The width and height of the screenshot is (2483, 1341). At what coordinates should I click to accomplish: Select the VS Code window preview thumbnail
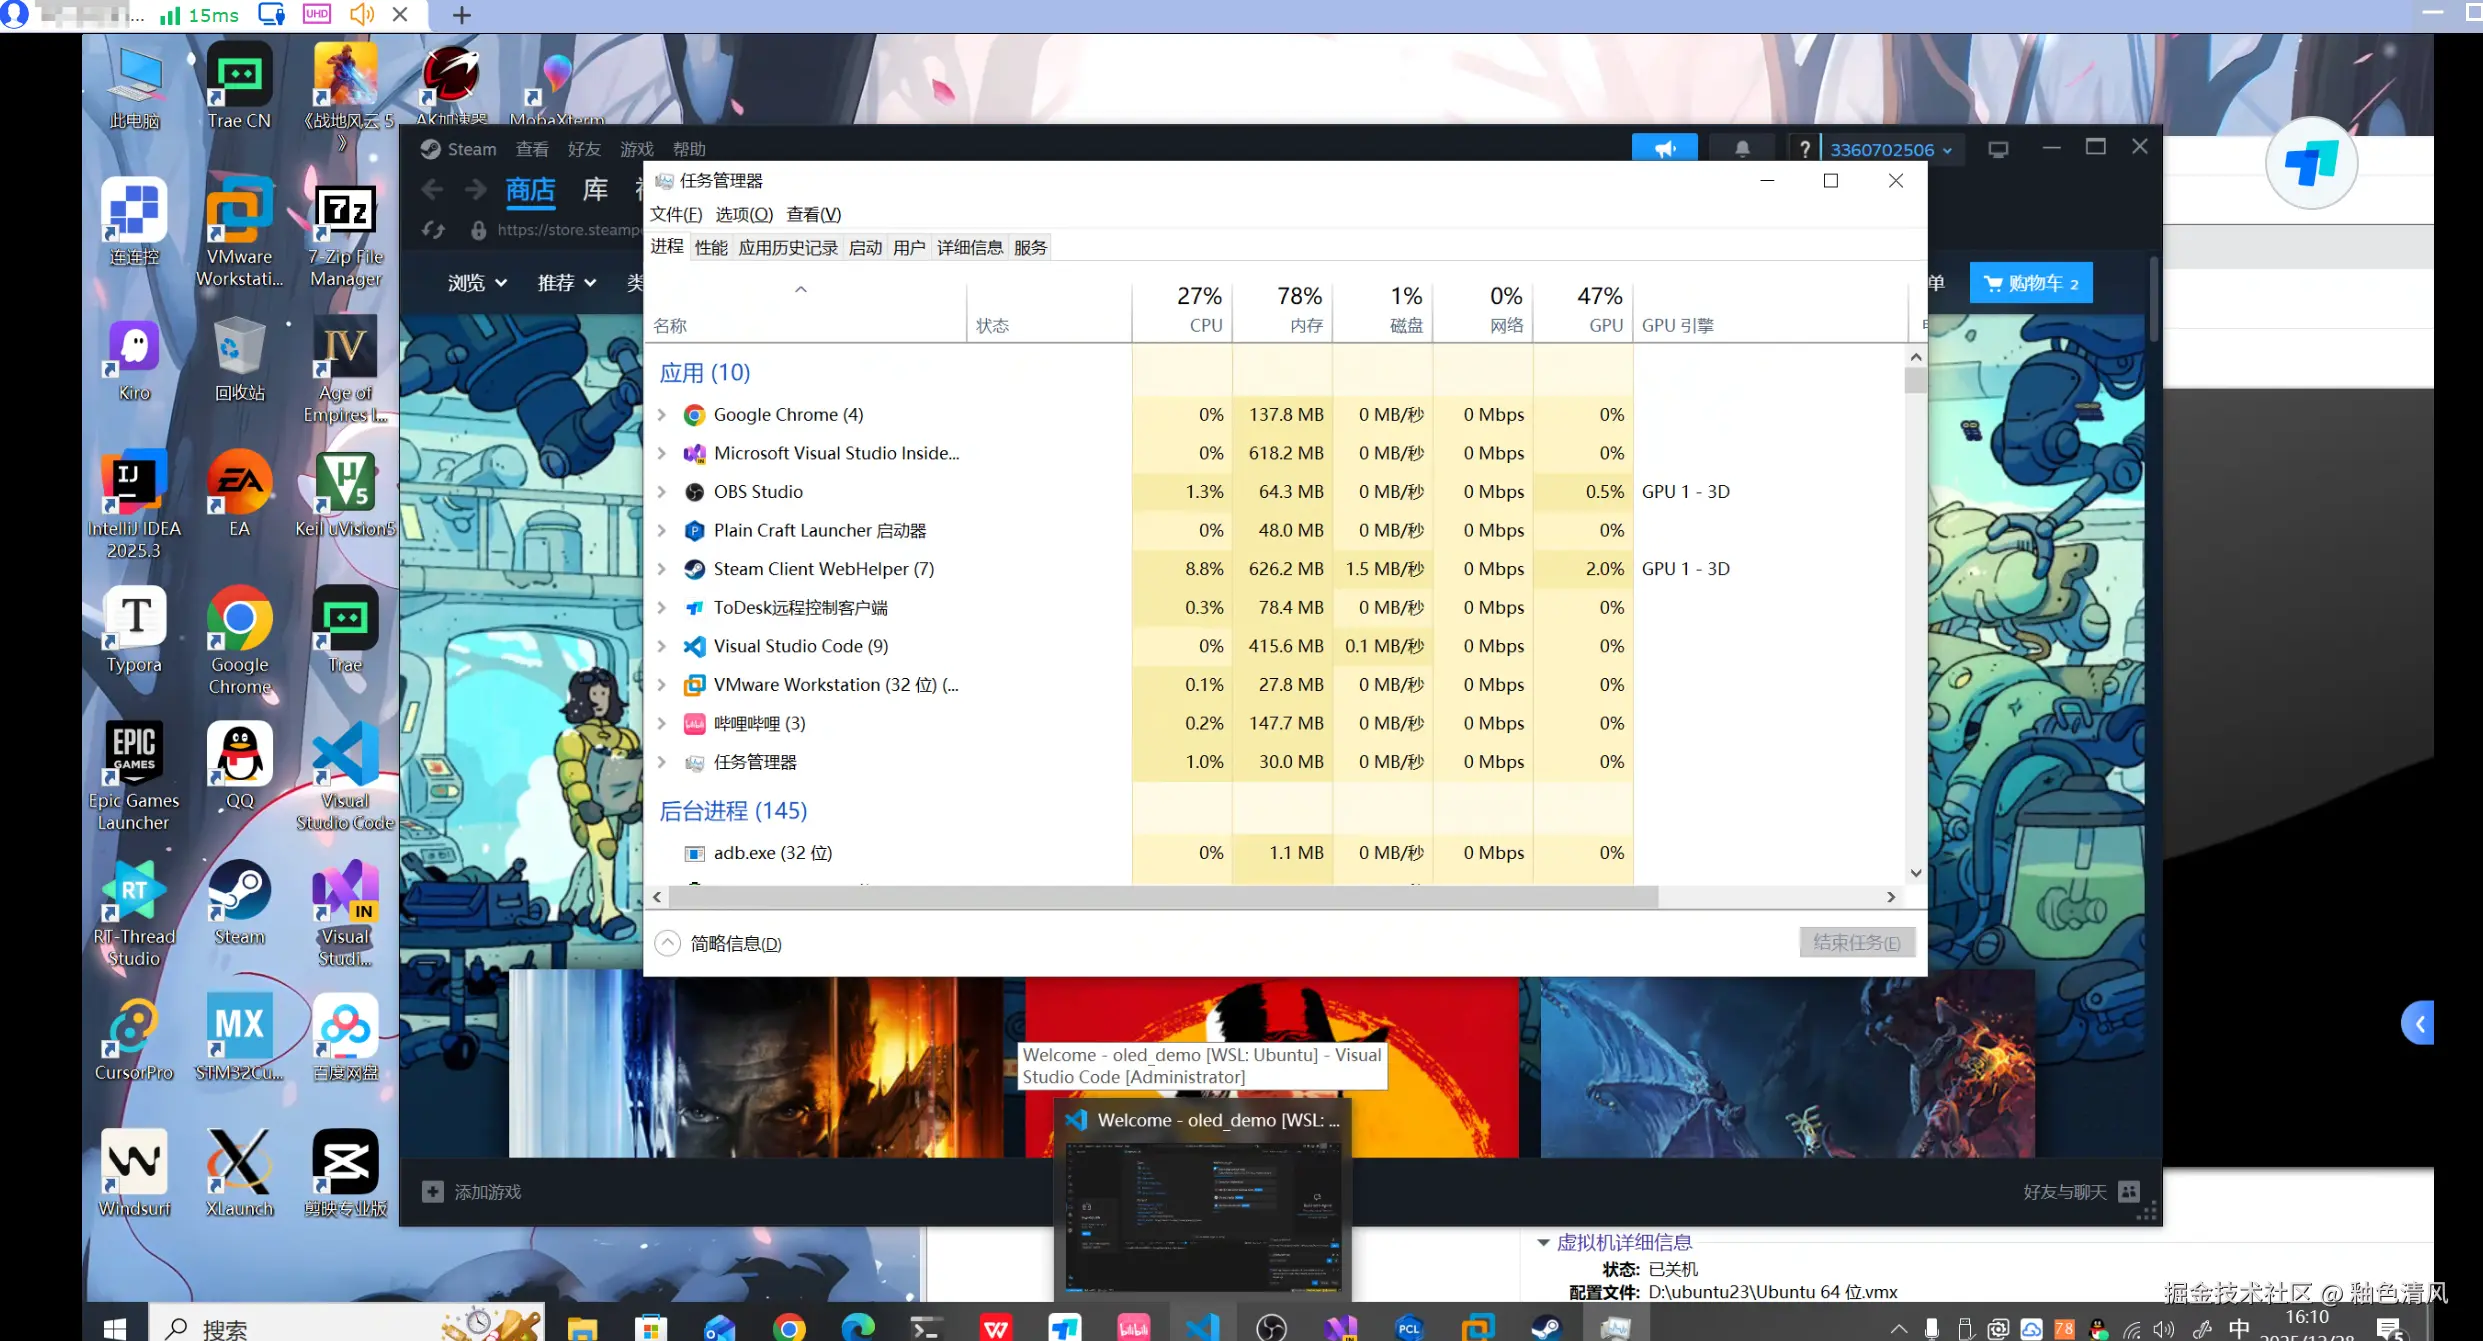pos(1203,1214)
